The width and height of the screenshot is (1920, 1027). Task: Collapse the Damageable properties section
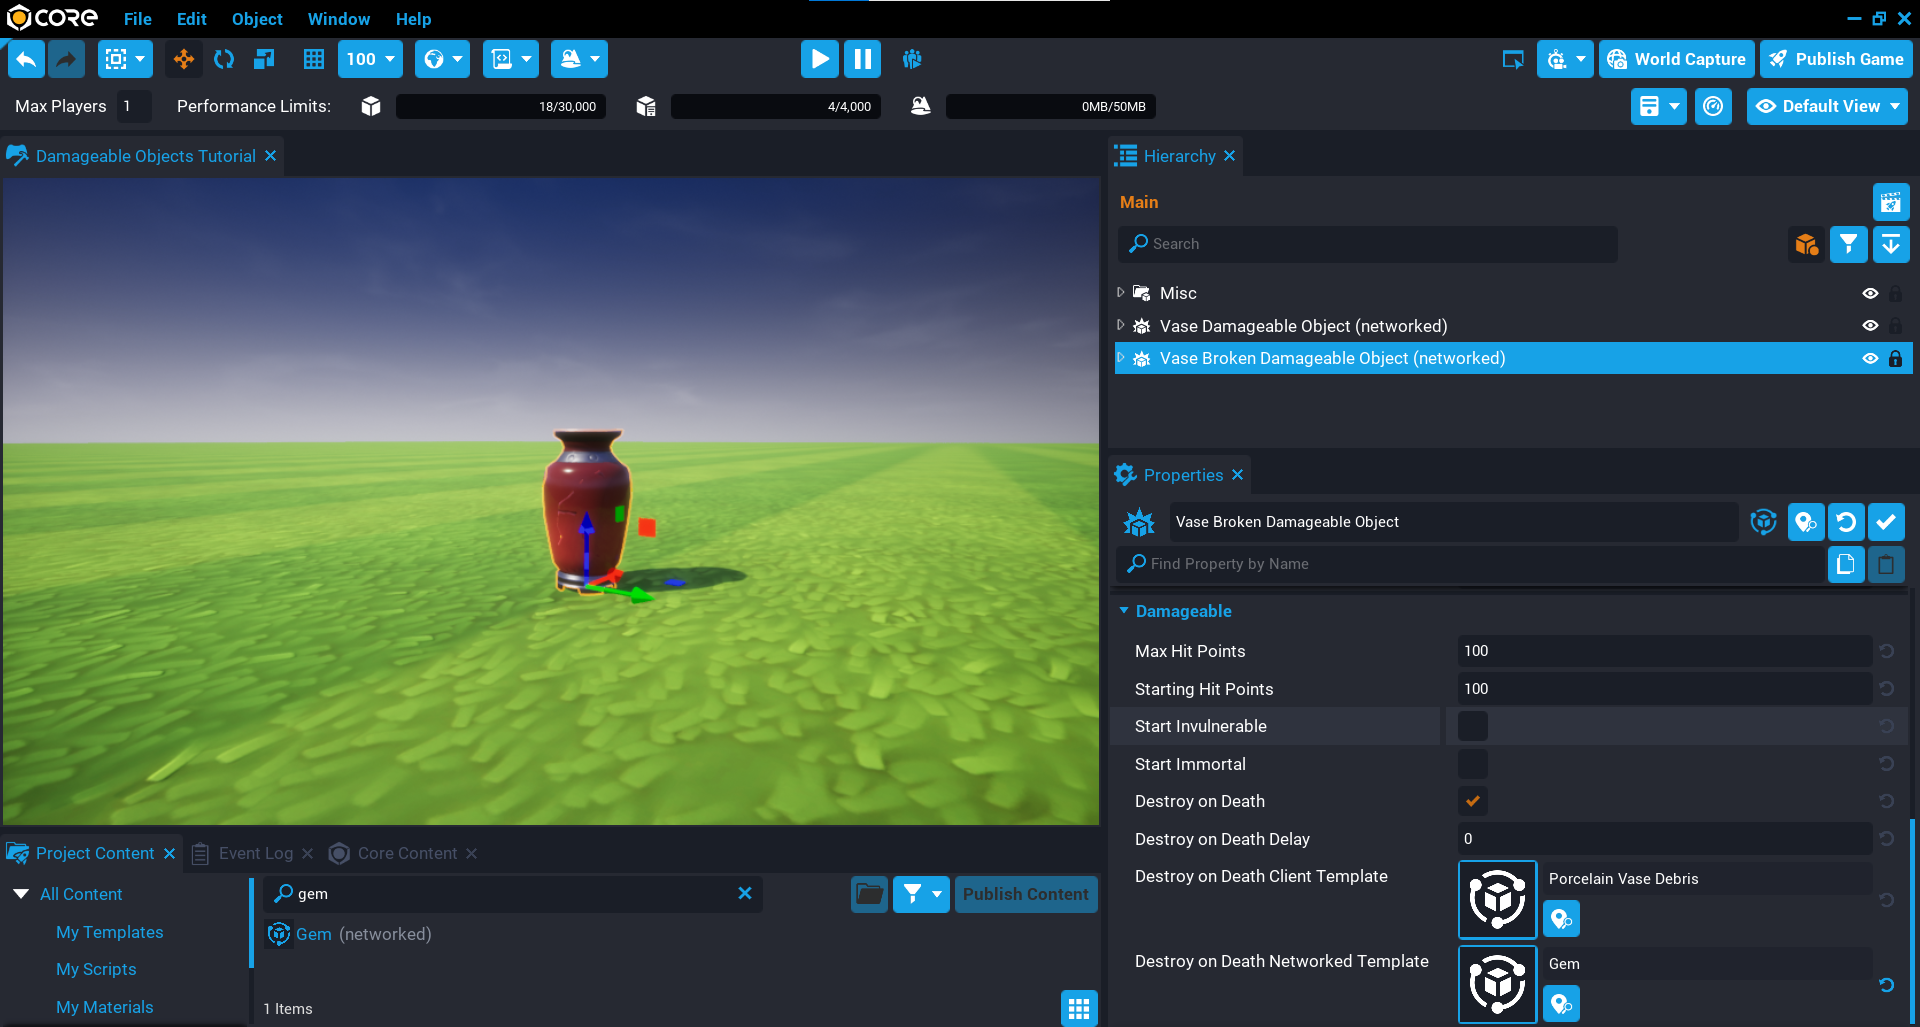(1124, 611)
